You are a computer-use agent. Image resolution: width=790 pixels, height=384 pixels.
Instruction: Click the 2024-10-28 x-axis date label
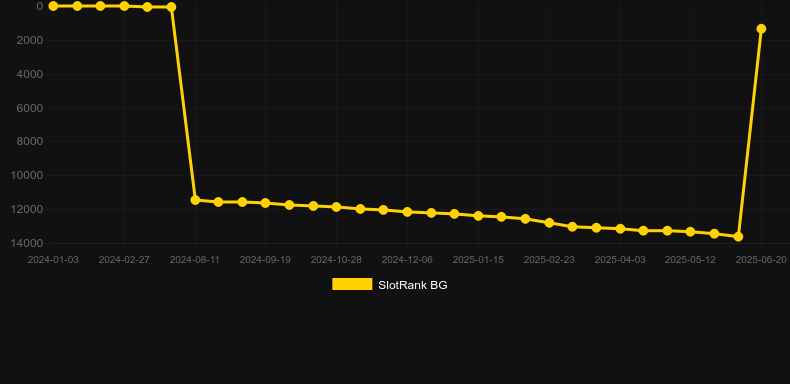337,260
